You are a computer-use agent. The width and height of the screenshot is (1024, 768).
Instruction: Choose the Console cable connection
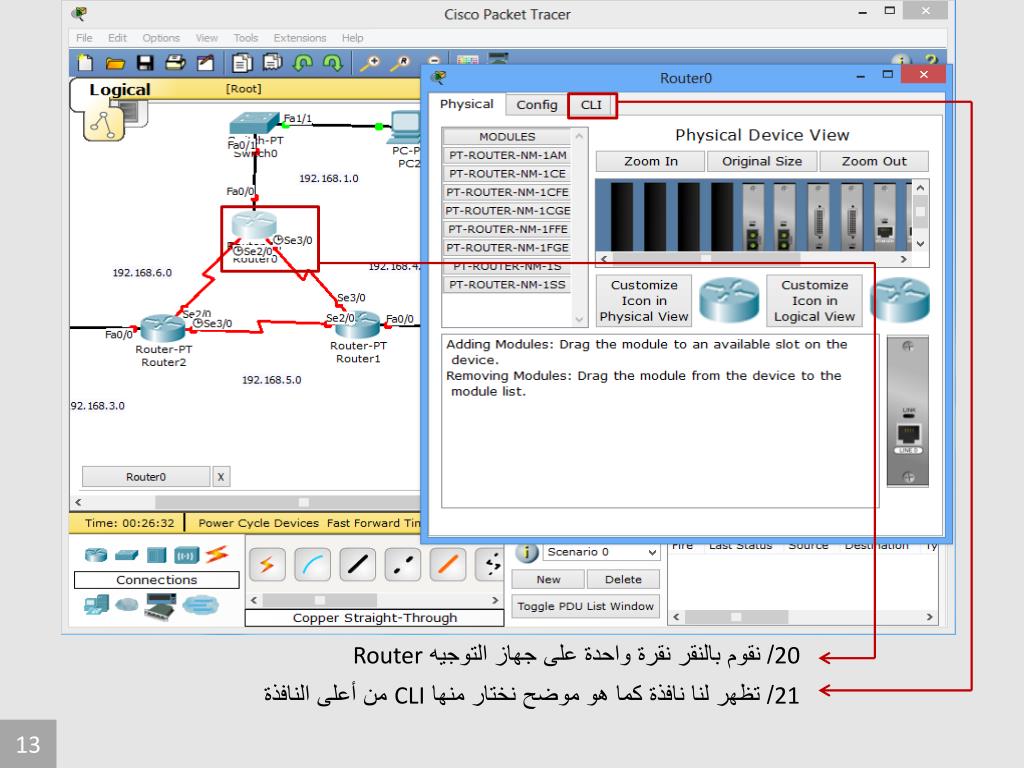click(312, 565)
